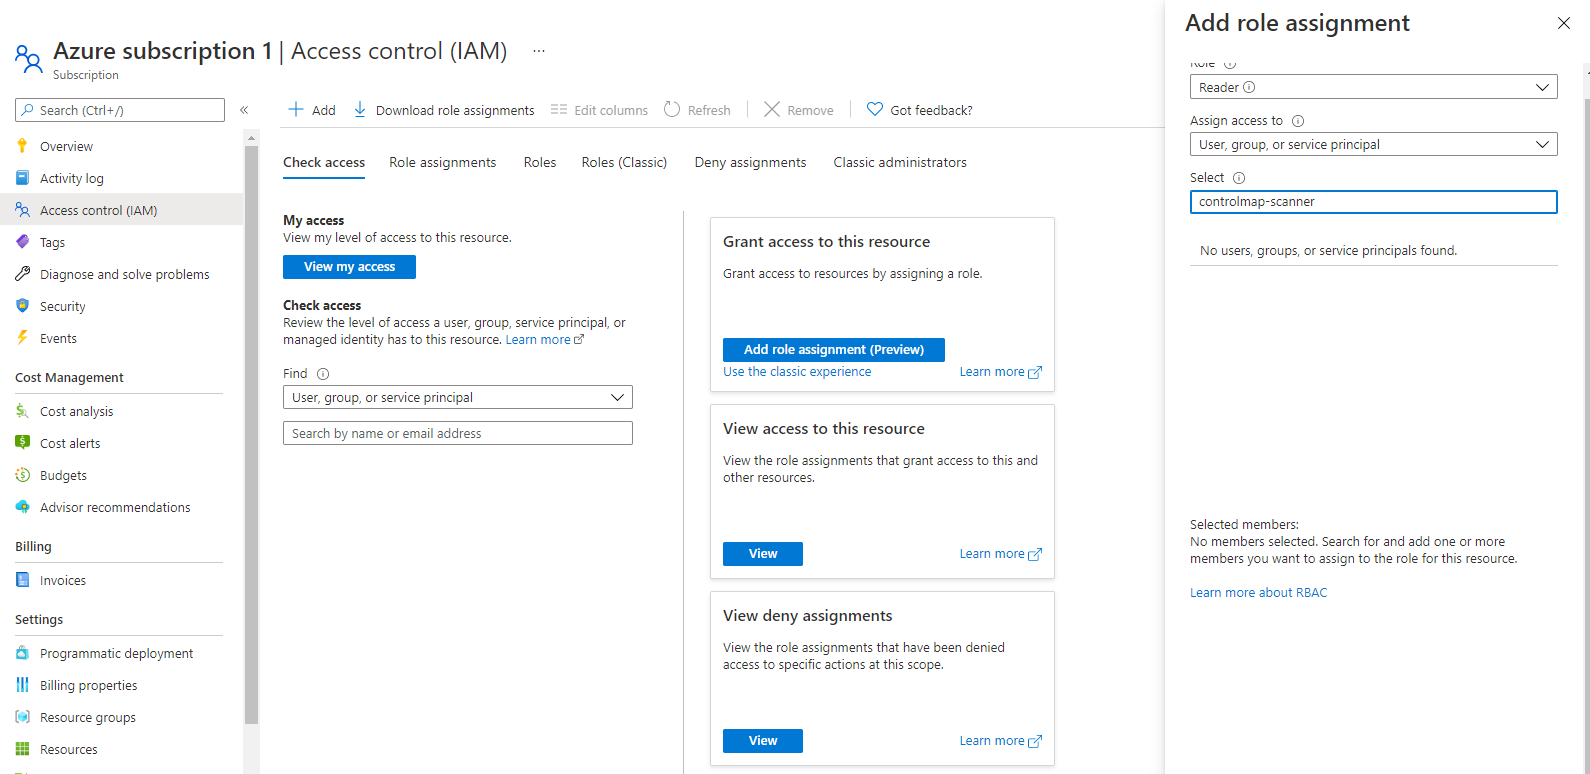Click View button under View deny assignments
This screenshot has width=1590, height=774.
[x=763, y=741]
